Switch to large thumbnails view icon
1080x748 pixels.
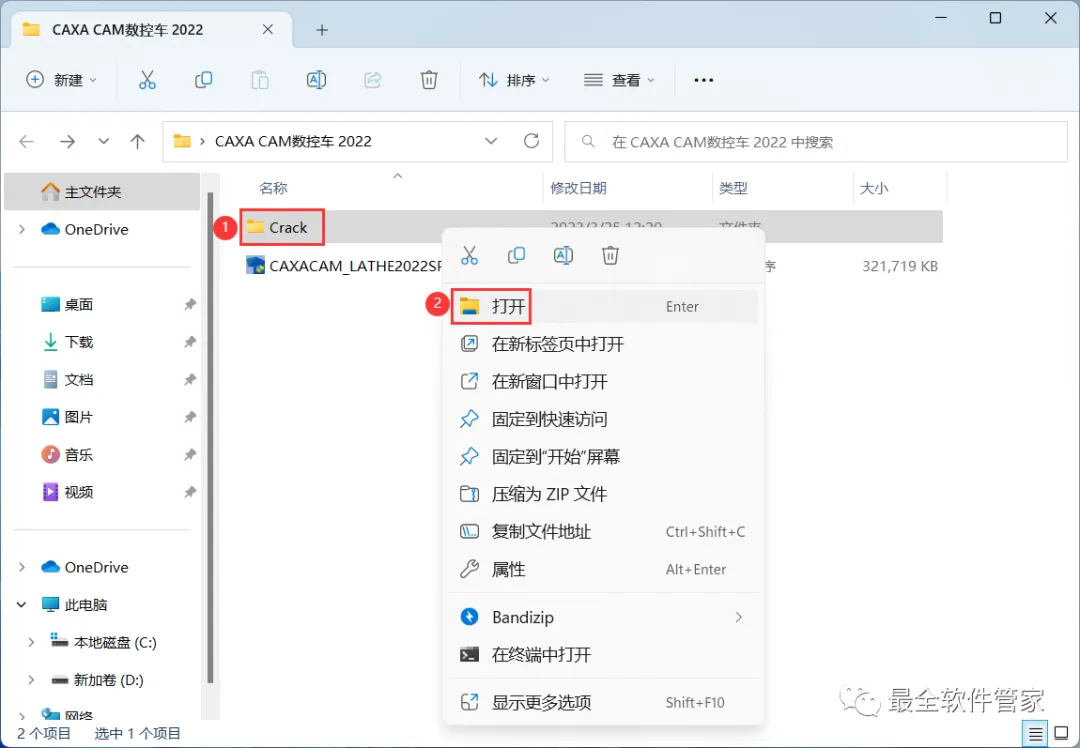coord(1061,734)
